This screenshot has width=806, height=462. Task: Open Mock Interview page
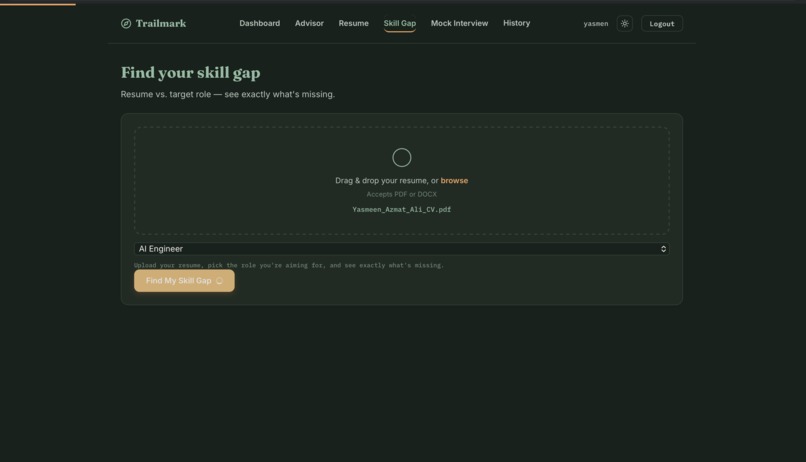pyautogui.click(x=459, y=23)
